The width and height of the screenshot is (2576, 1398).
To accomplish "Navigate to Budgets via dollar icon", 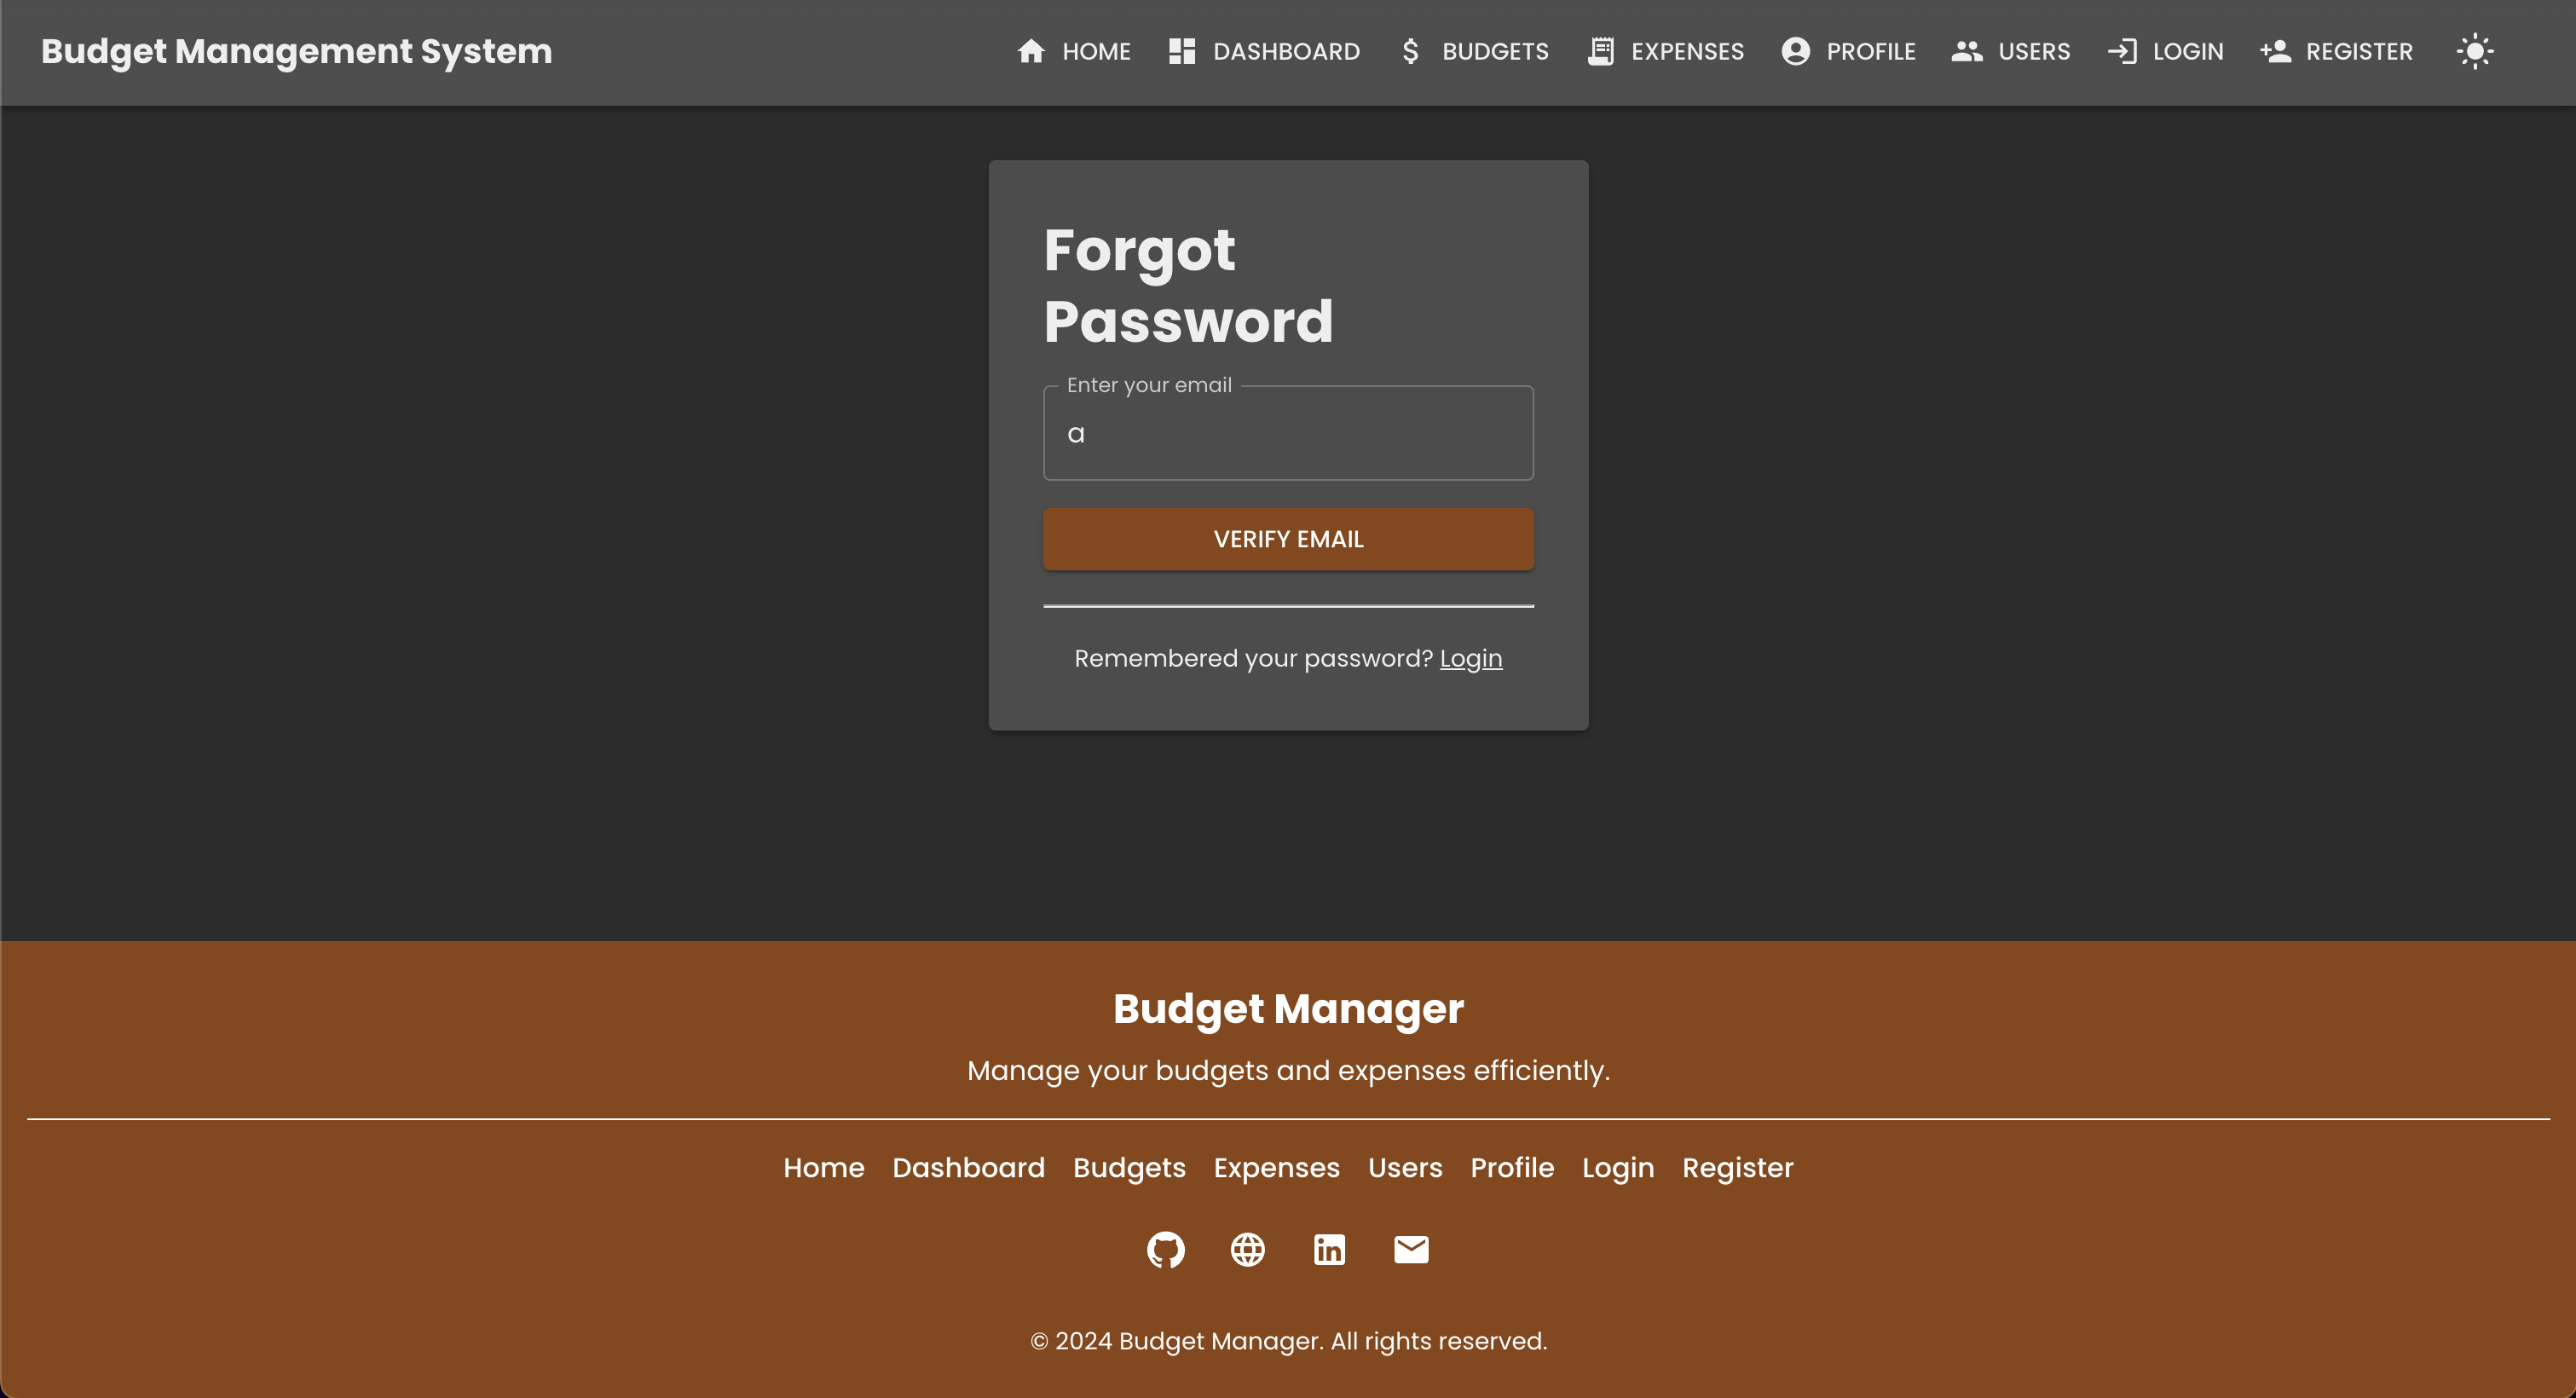I will point(1409,52).
